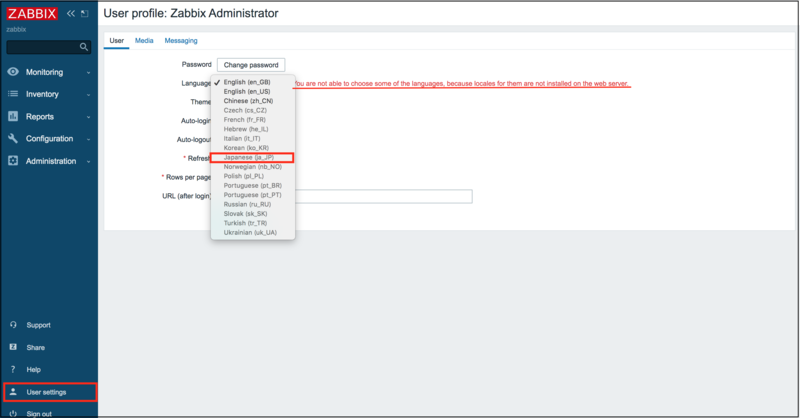The height and width of the screenshot is (418, 800).
Task: Switch to the Messaging tab
Action: (x=181, y=40)
